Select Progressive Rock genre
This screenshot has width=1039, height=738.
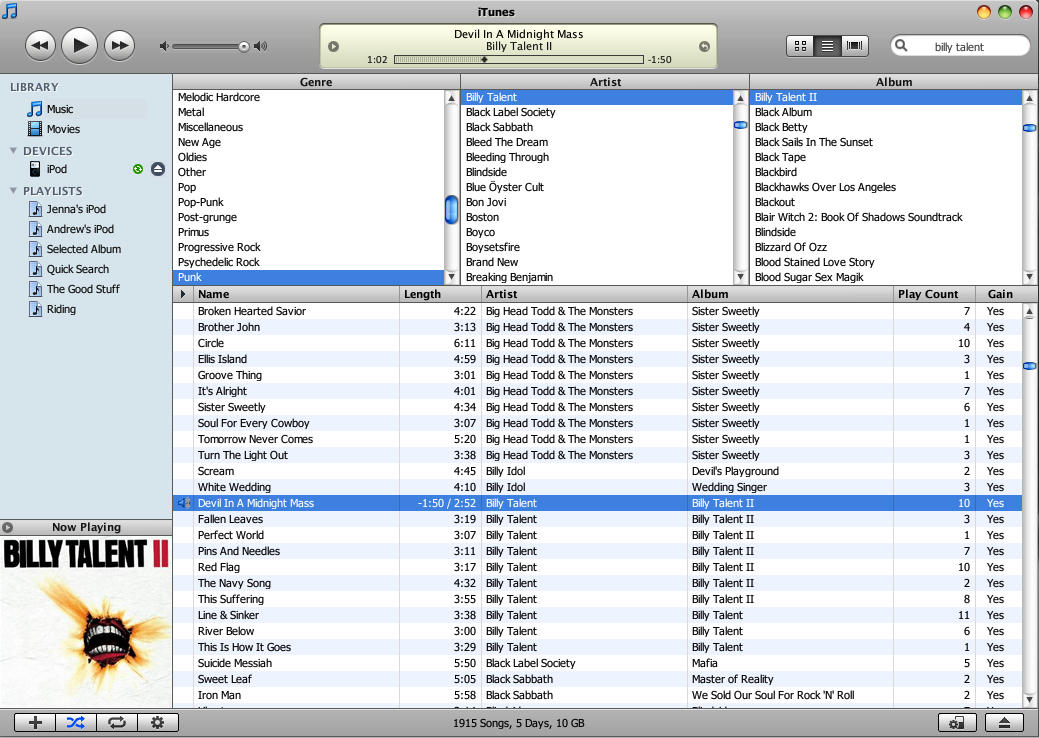(x=309, y=247)
